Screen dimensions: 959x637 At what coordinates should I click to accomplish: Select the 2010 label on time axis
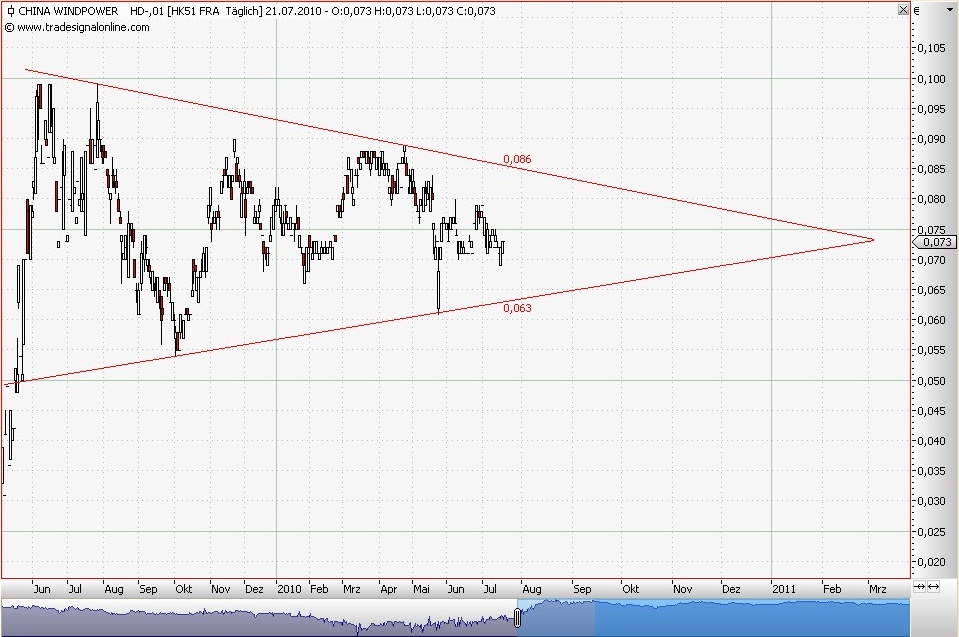(x=290, y=590)
